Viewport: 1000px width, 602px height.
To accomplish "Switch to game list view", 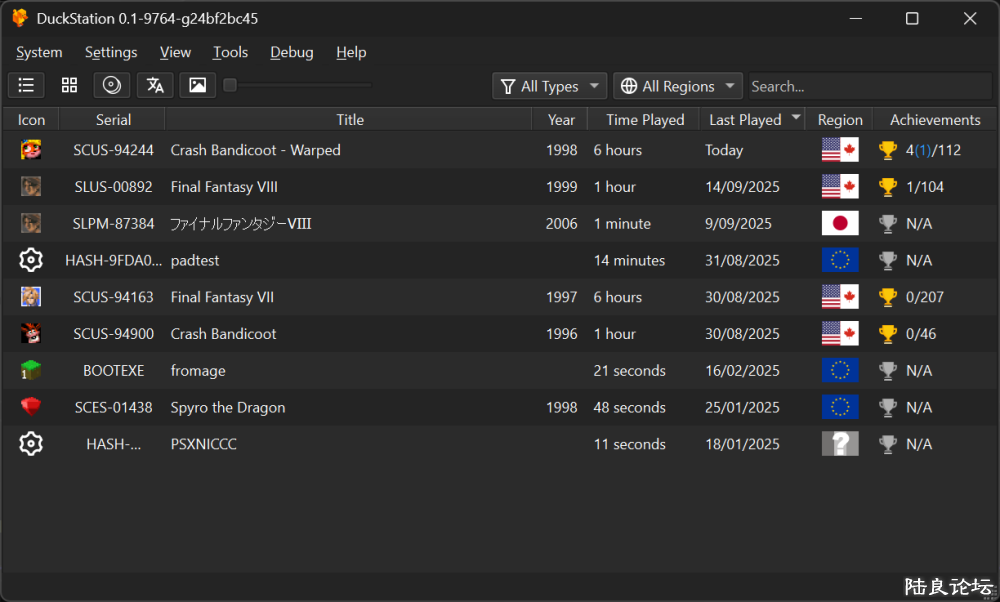I will coord(26,86).
